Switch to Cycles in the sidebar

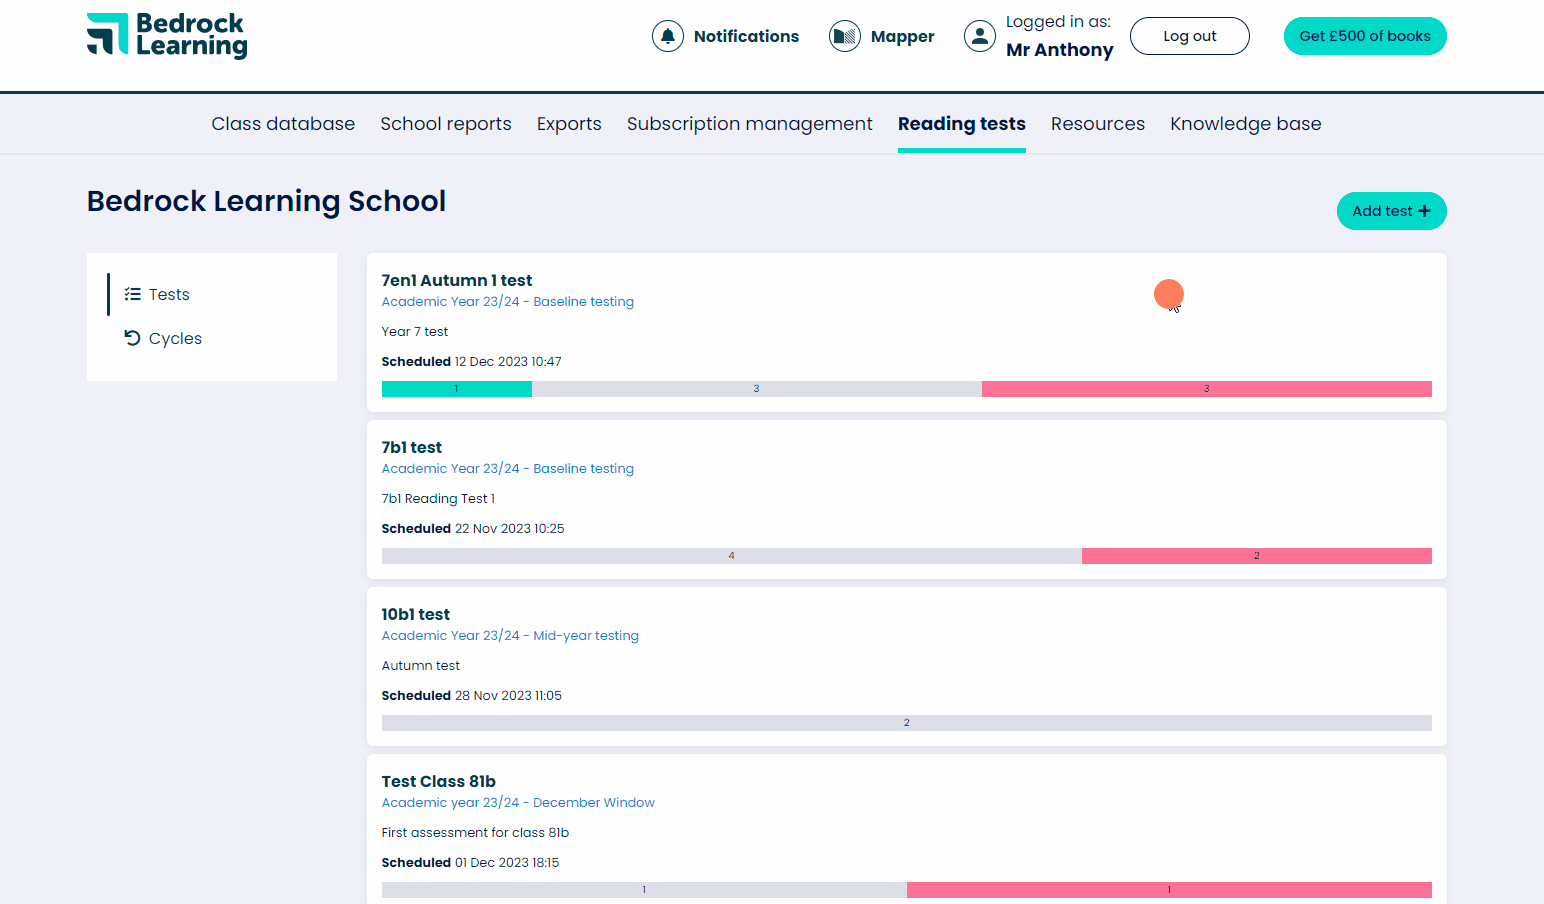click(174, 338)
